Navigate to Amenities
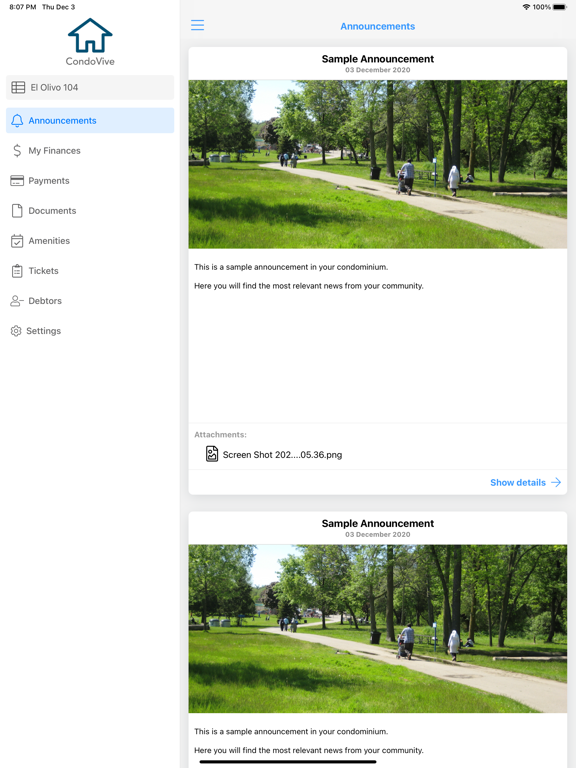This screenshot has height=768, width=576. click(x=90, y=240)
